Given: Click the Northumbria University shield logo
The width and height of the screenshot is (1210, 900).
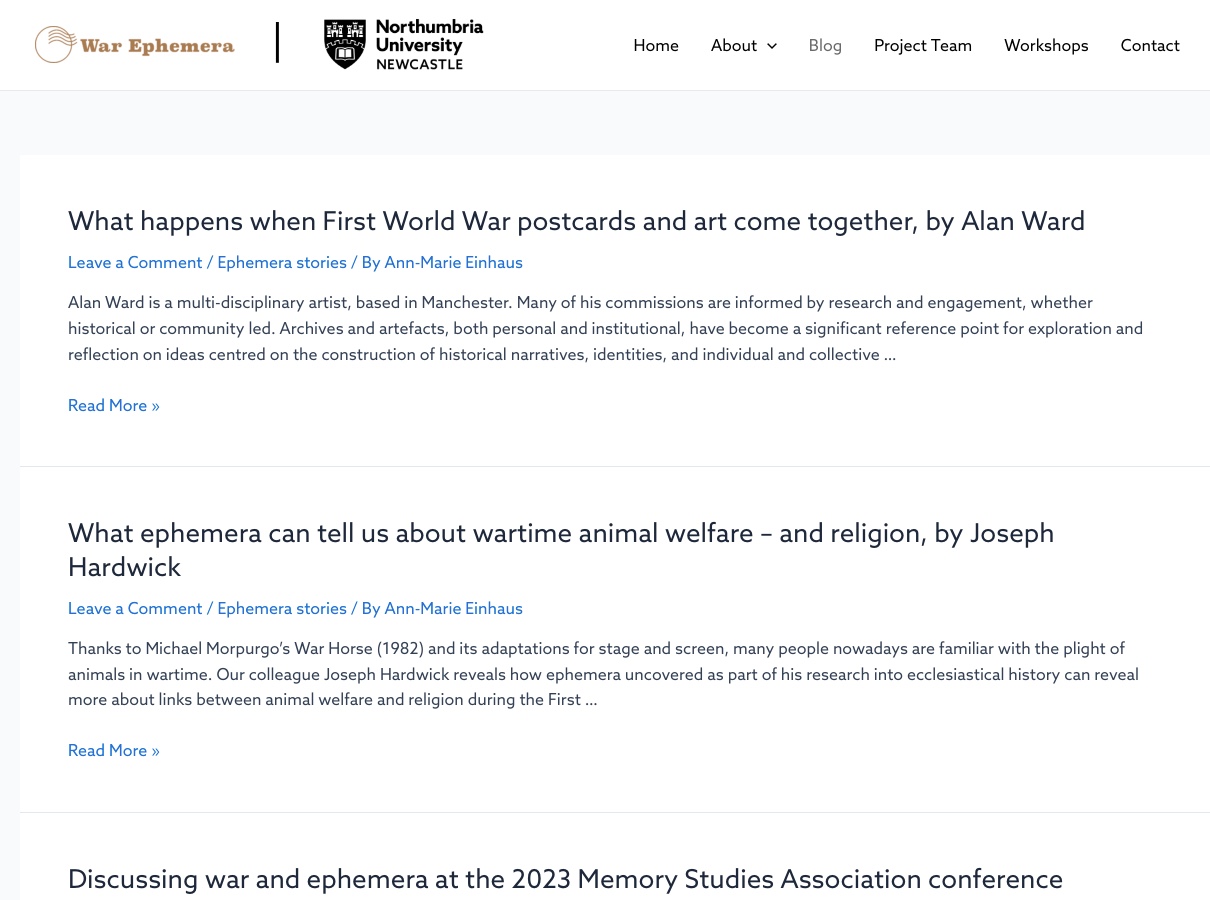Looking at the screenshot, I should pos(345,44).
